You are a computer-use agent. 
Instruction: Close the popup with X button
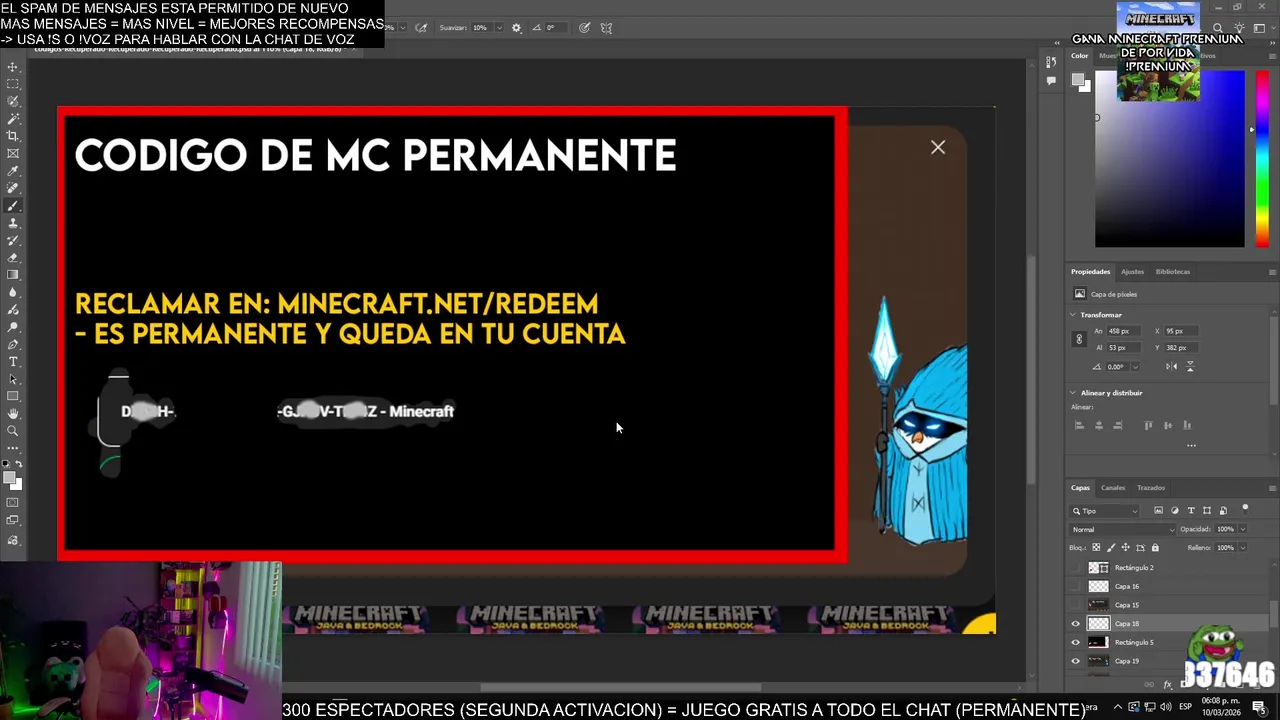938,148
